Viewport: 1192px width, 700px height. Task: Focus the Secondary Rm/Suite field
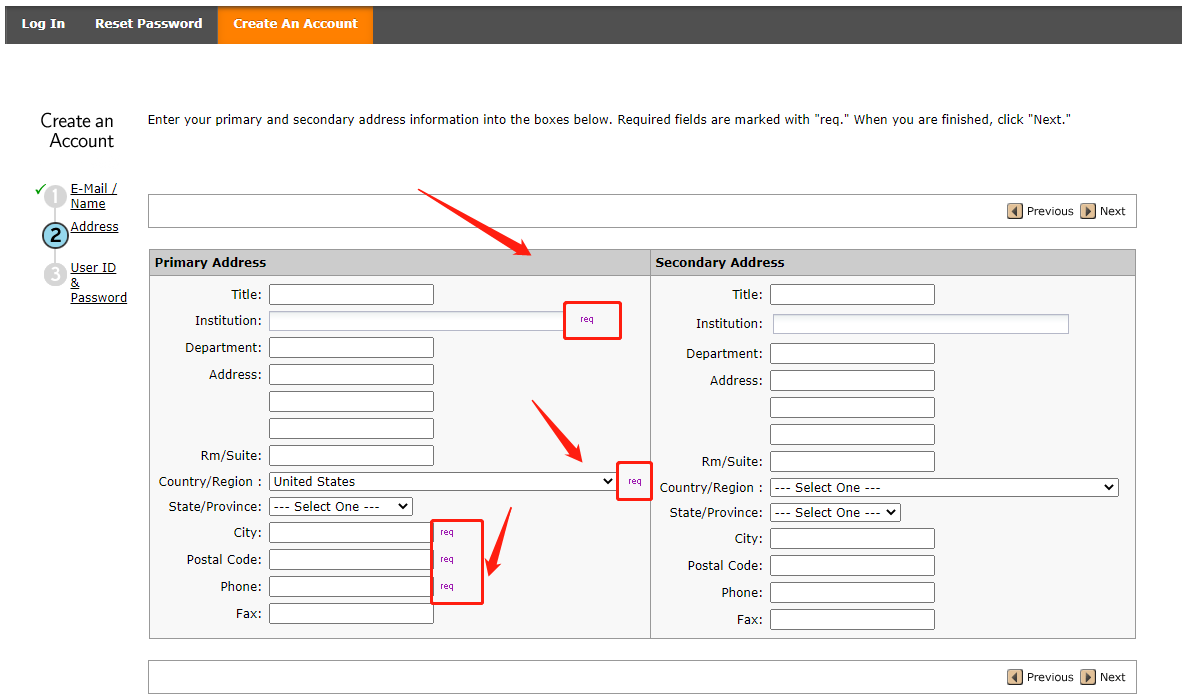click(852, 462)
